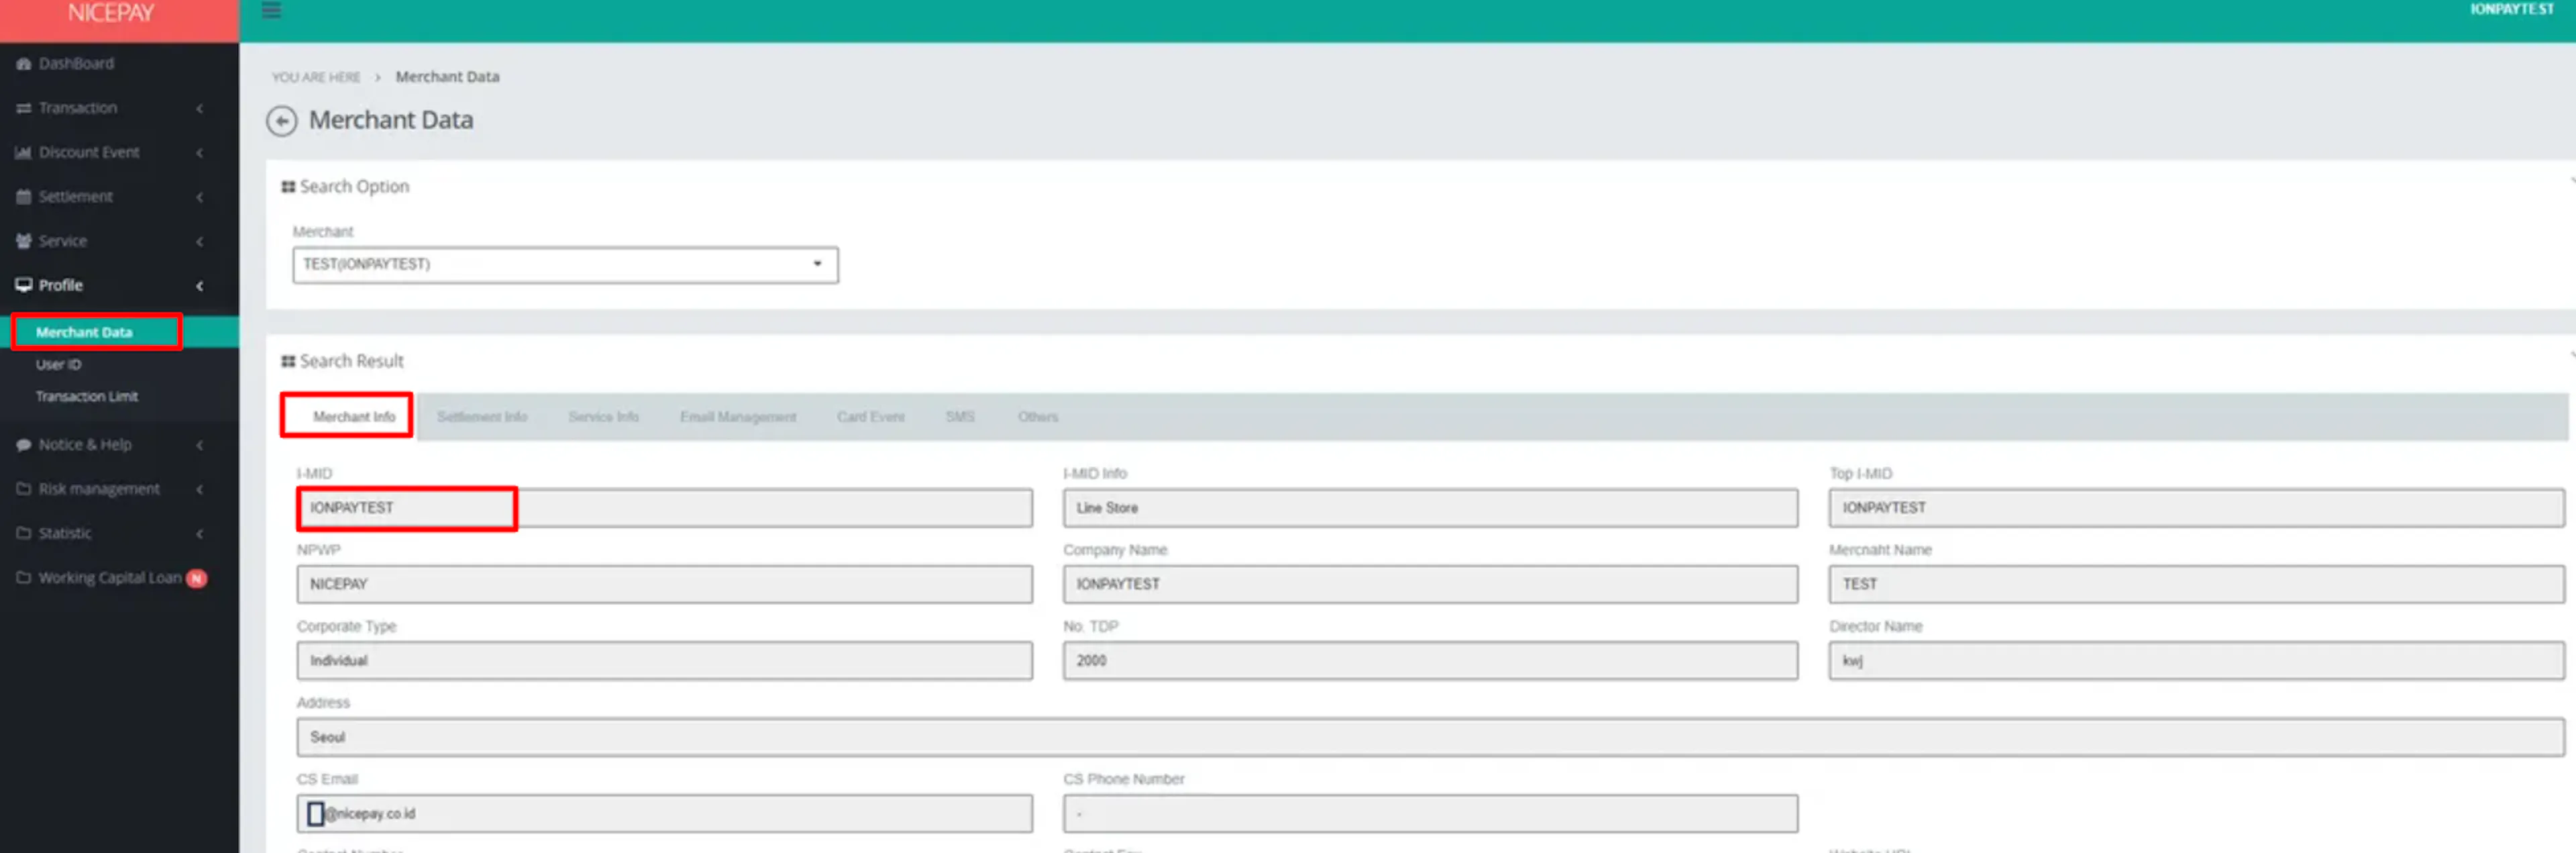Switch to the Service Info tab
Image resolution: width=2576 pixels, height=853 pixels.
click(x=603, y=417)
